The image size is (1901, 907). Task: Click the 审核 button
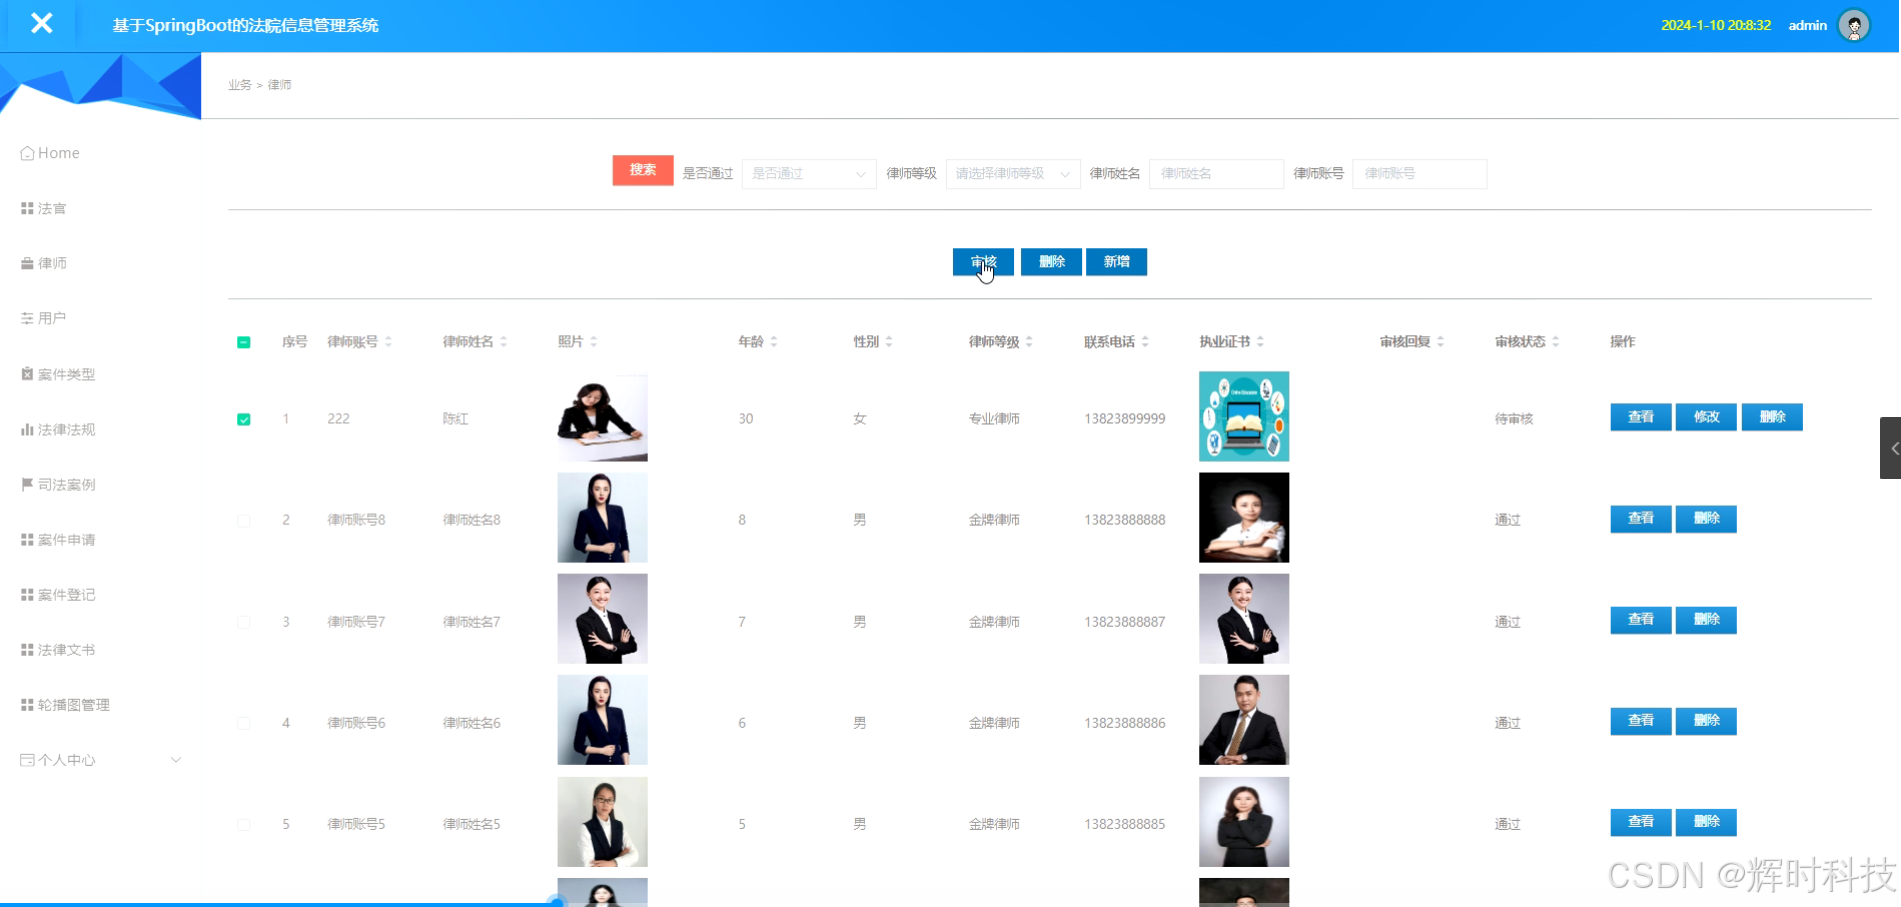983,262
